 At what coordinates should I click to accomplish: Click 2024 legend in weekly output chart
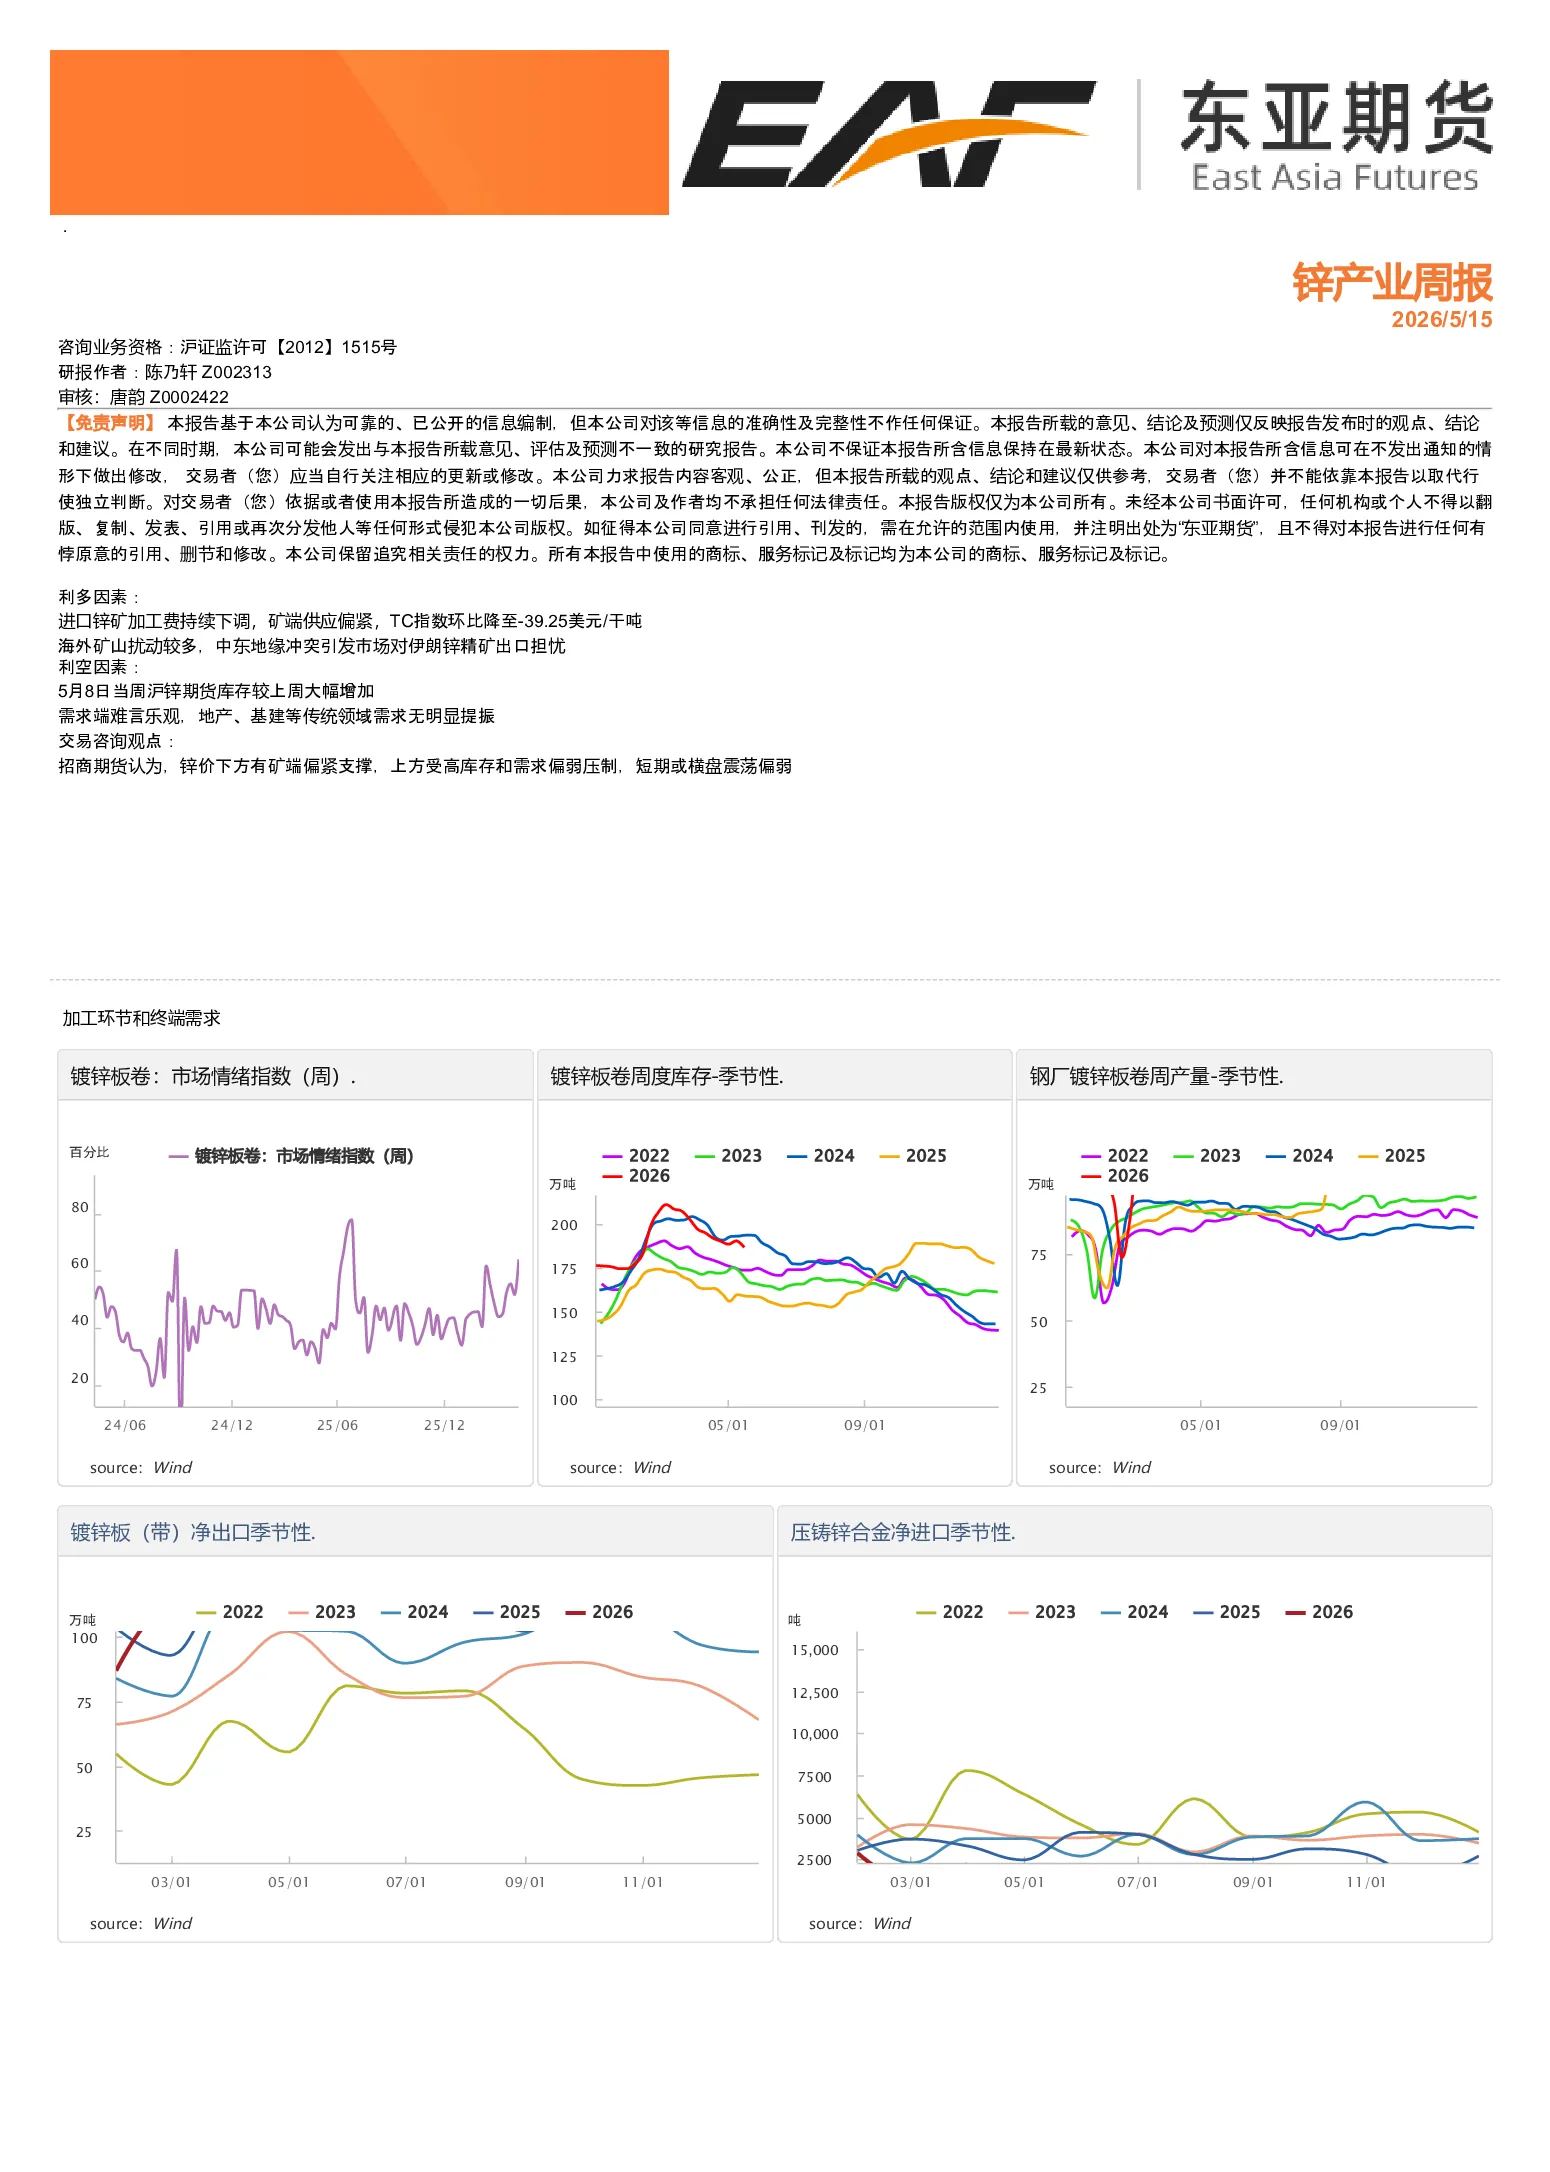[x=1300, y=1156]
